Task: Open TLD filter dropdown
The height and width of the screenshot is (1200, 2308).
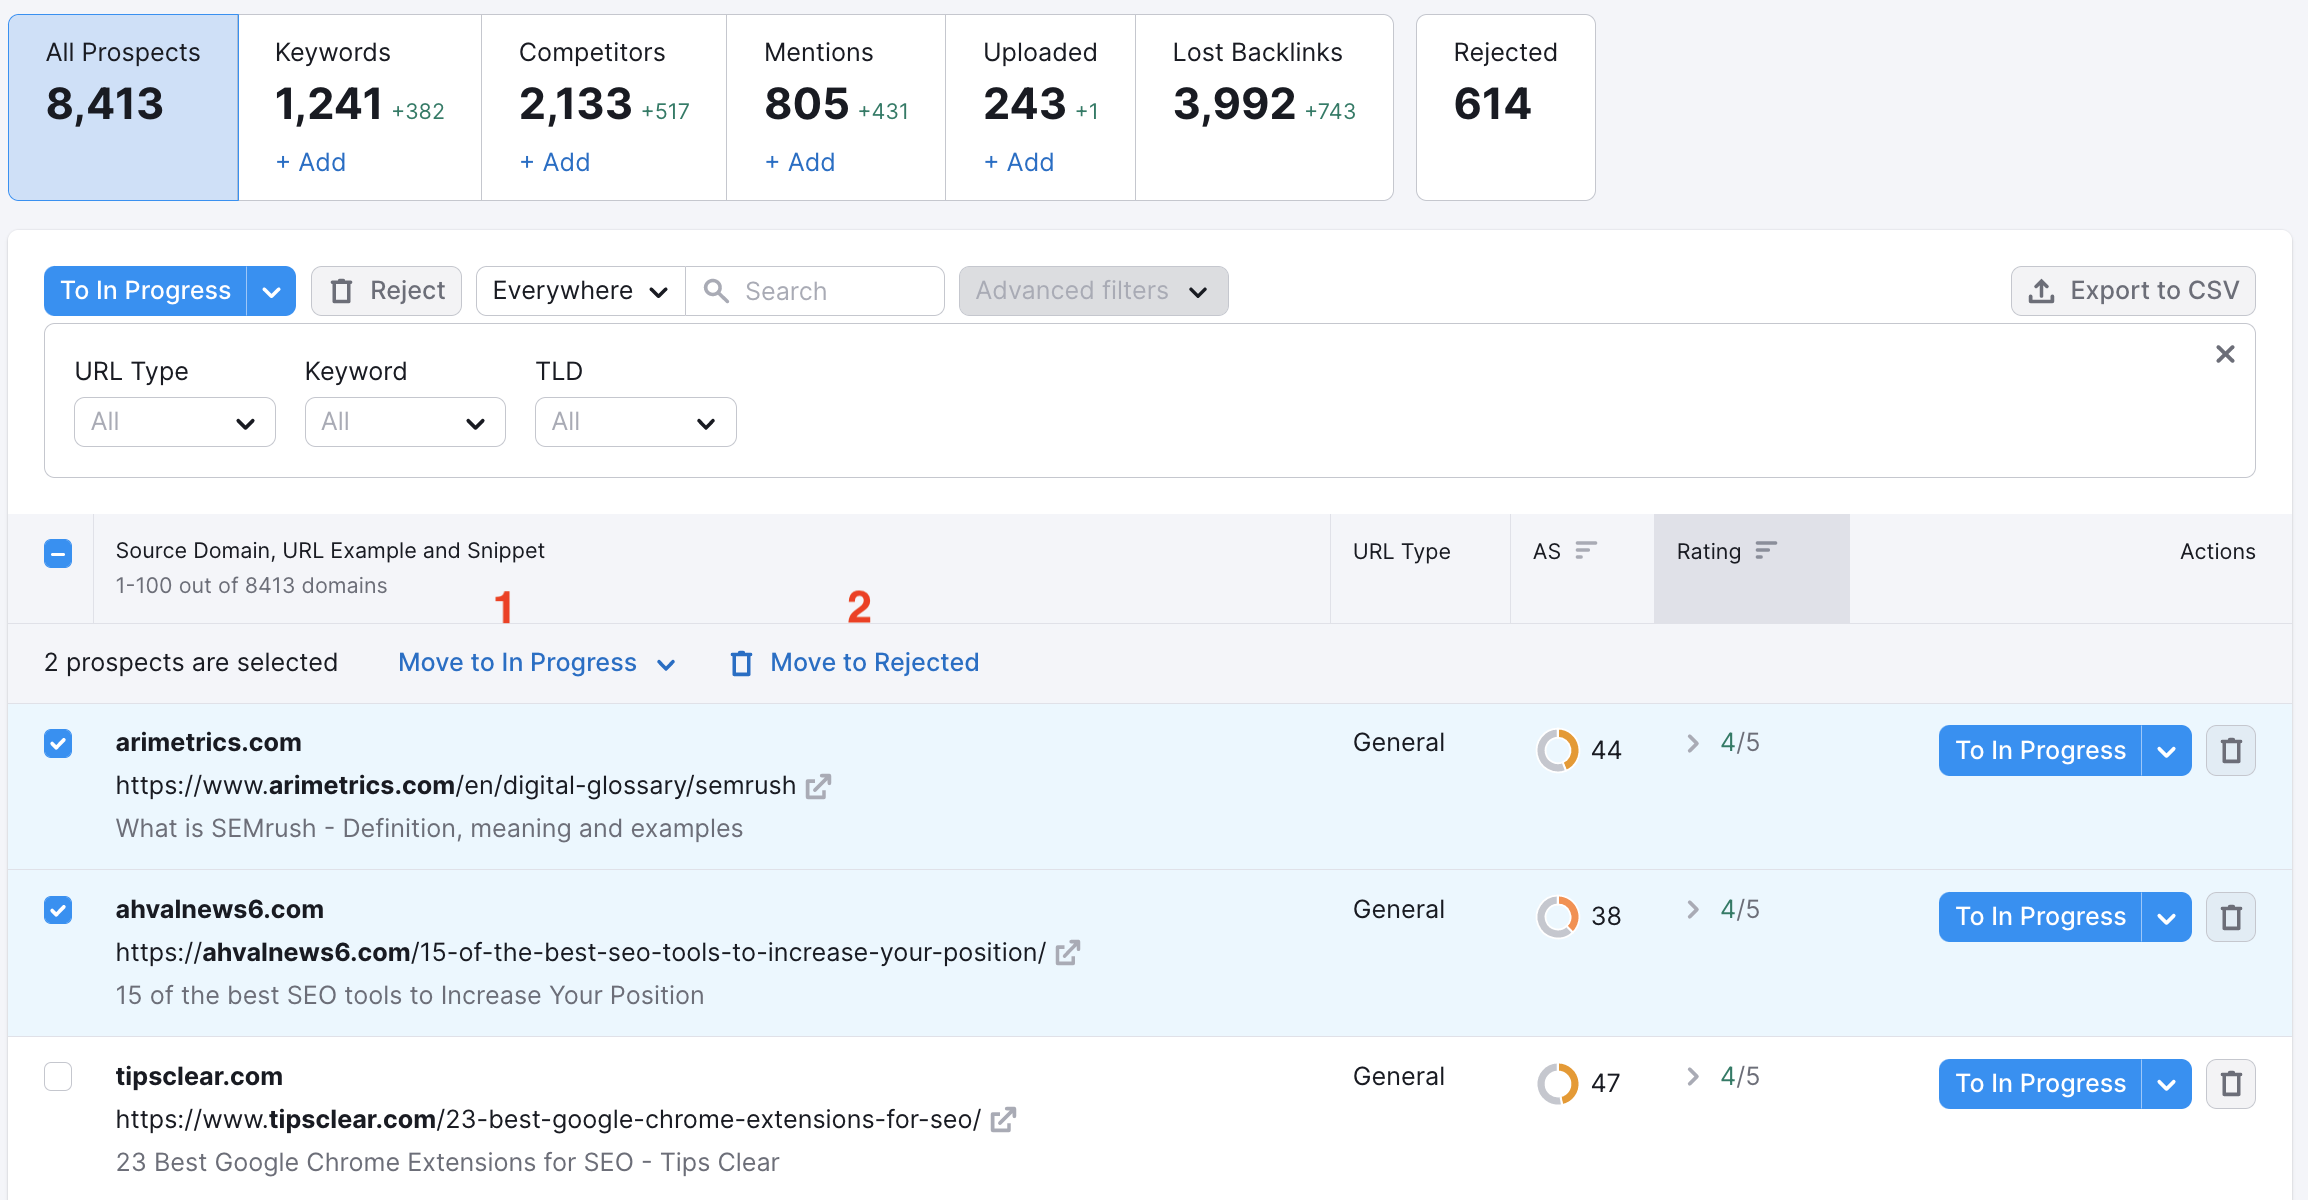Action: (635, 422)
